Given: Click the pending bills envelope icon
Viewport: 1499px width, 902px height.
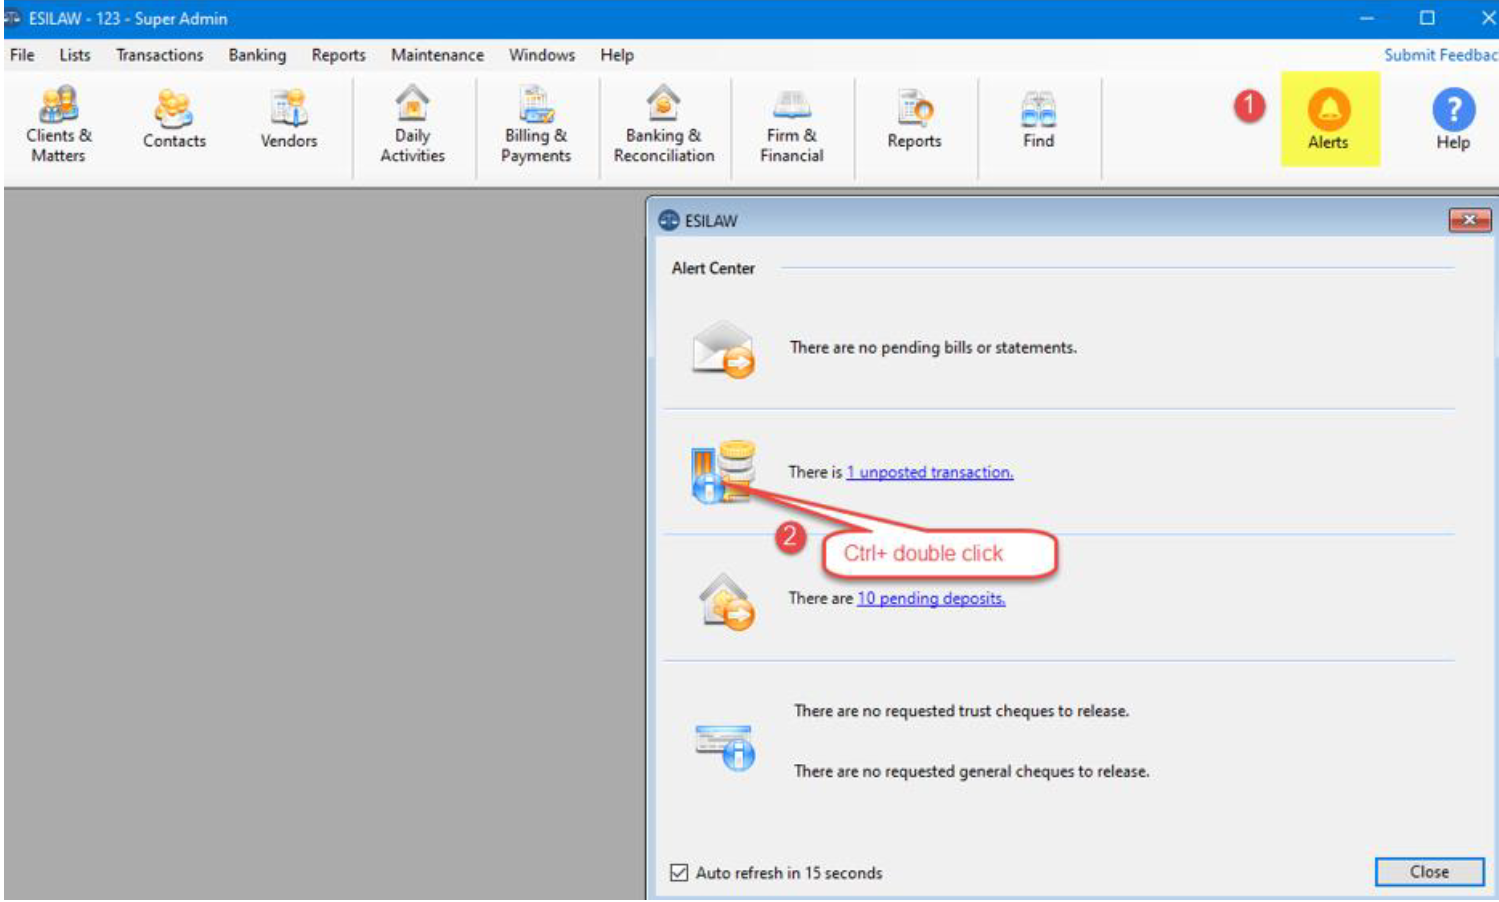Looking at the screenshot, I should click(x=723, y=349).
